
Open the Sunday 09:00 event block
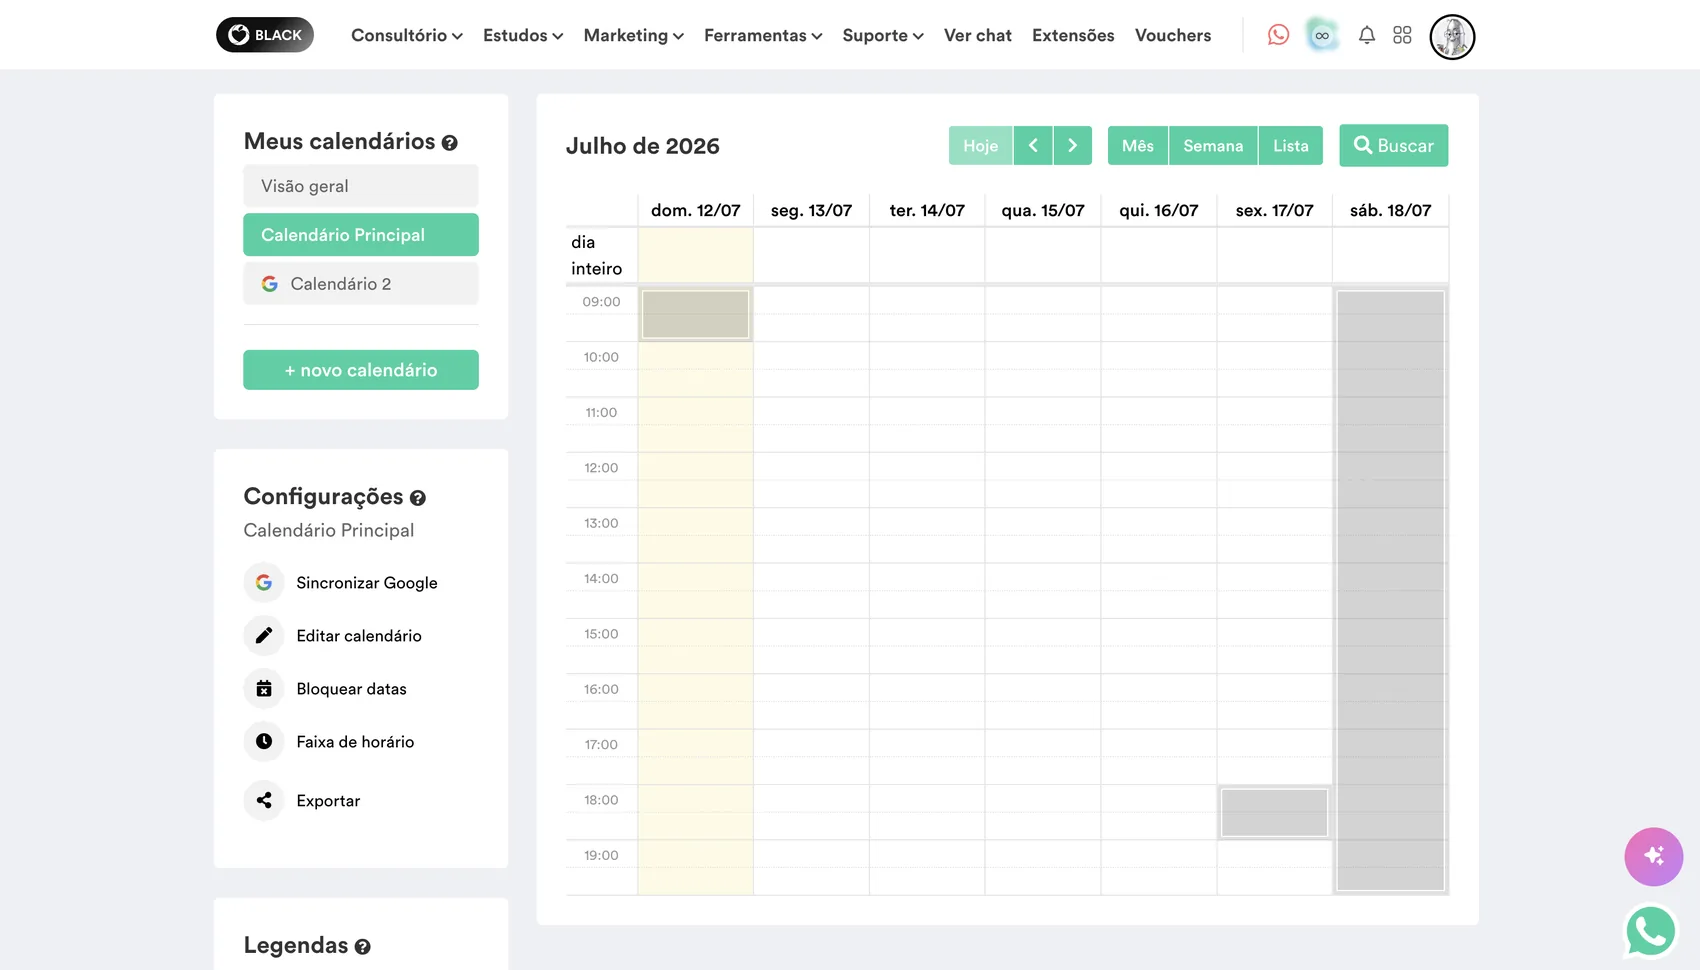coord(695,314)
